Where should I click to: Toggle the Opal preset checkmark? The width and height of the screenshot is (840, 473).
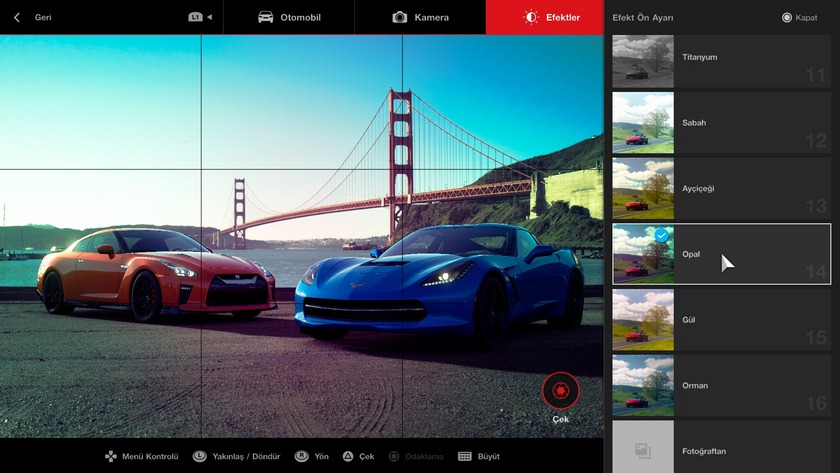pyautogui.click(x=661, y=236)
